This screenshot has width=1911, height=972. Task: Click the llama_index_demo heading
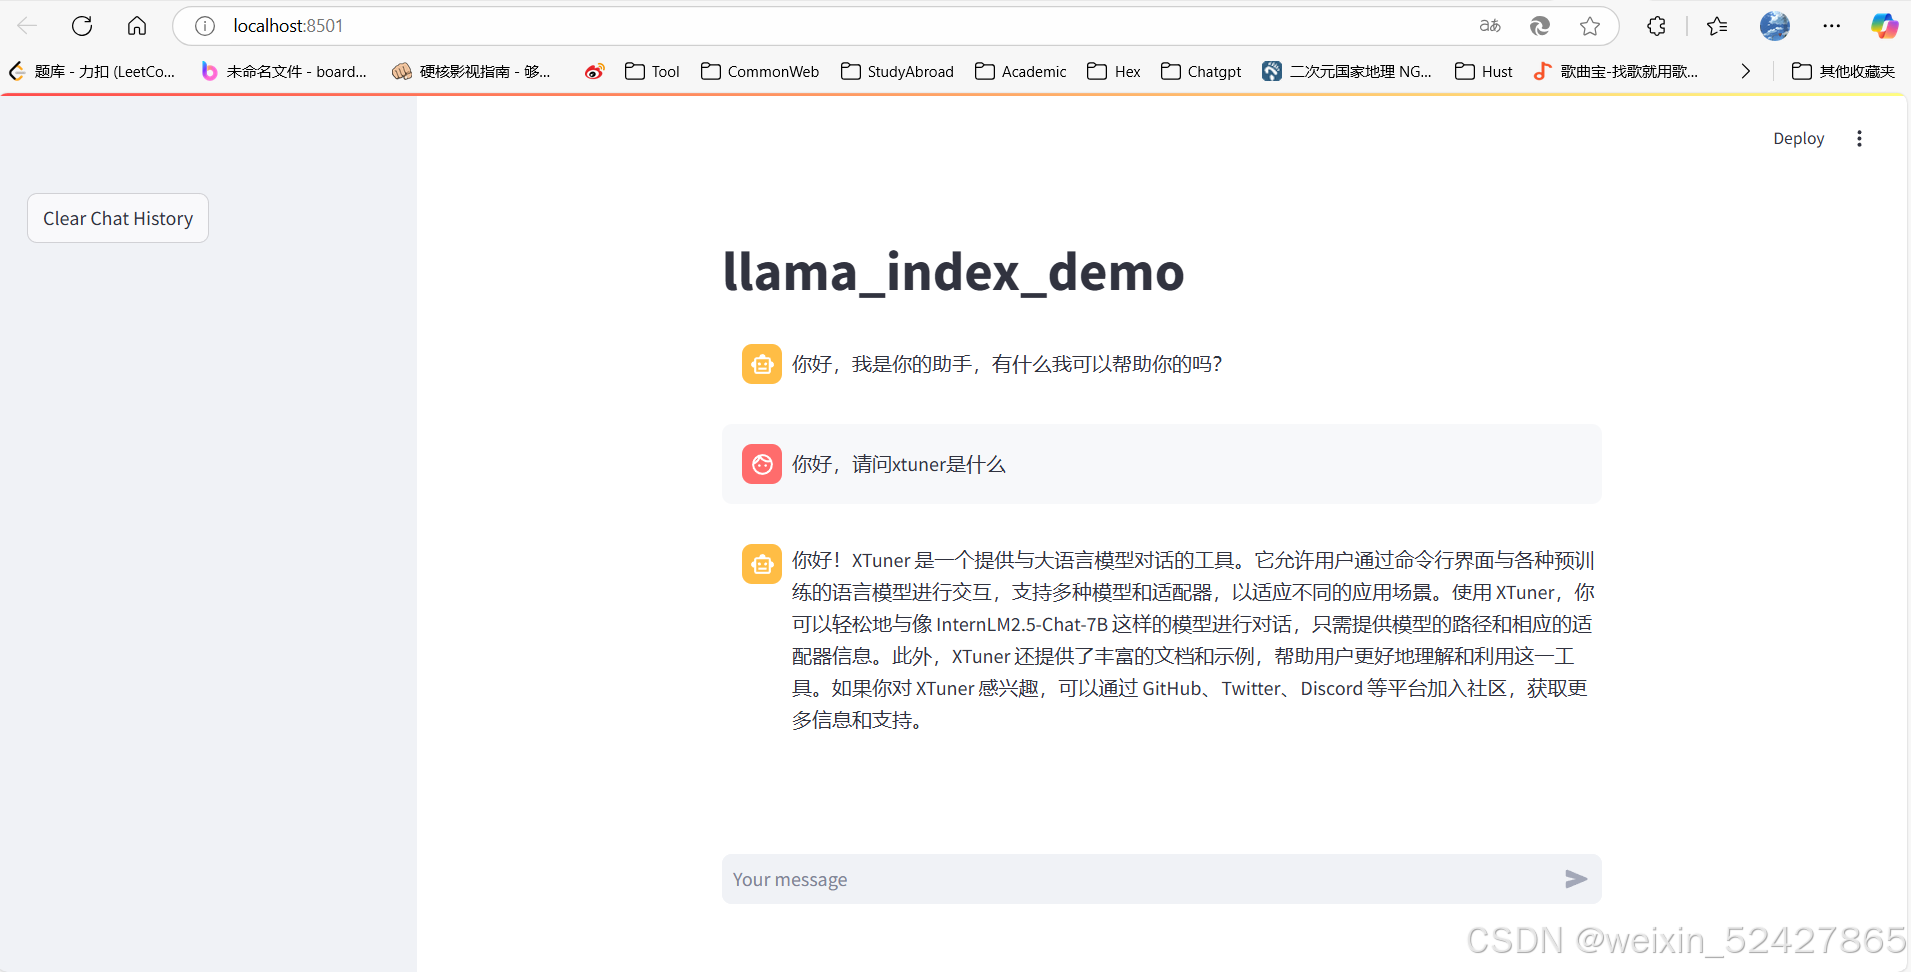(953, 271)
